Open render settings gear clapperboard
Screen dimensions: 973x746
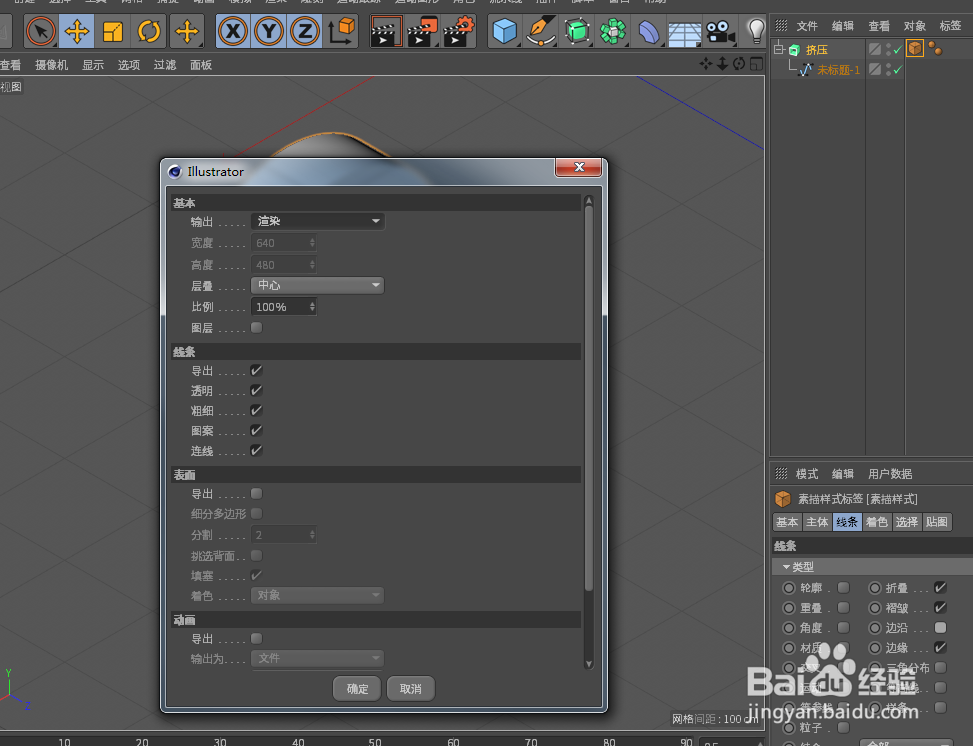pos(458,31)
